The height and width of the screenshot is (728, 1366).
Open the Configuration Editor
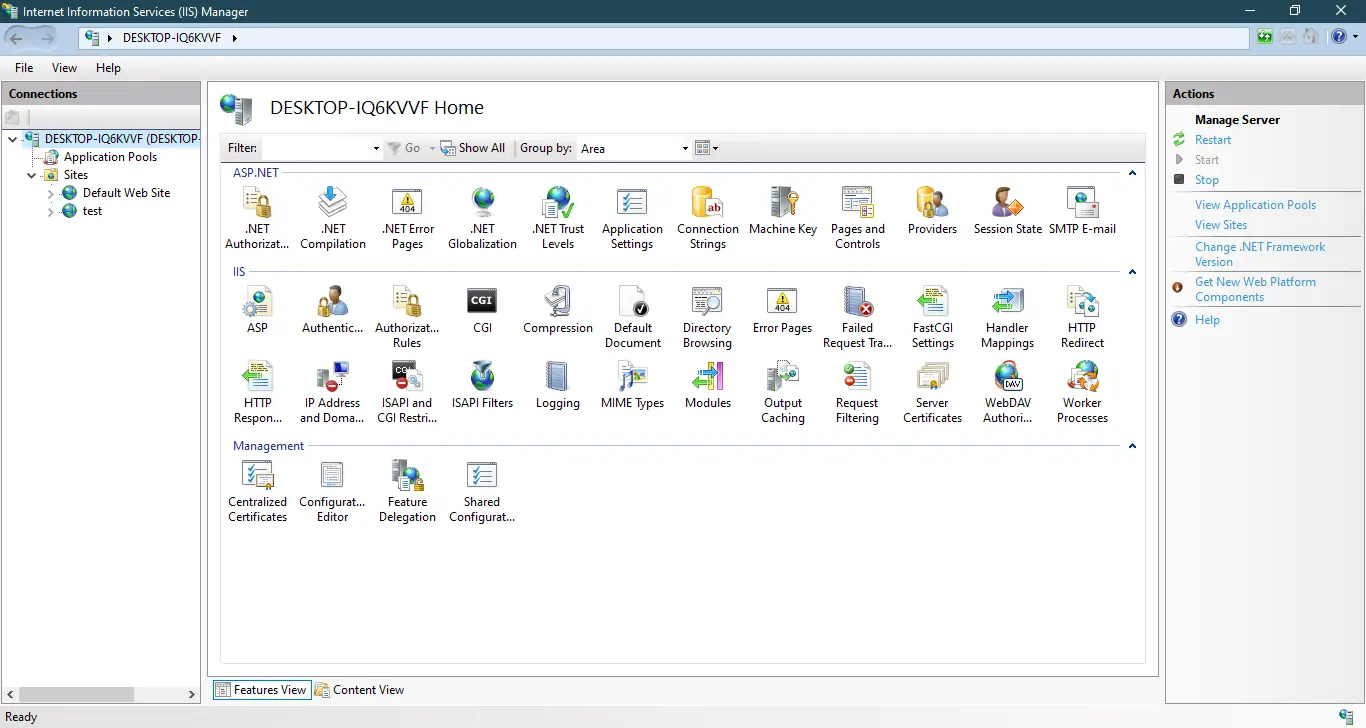tap(333, 491)
